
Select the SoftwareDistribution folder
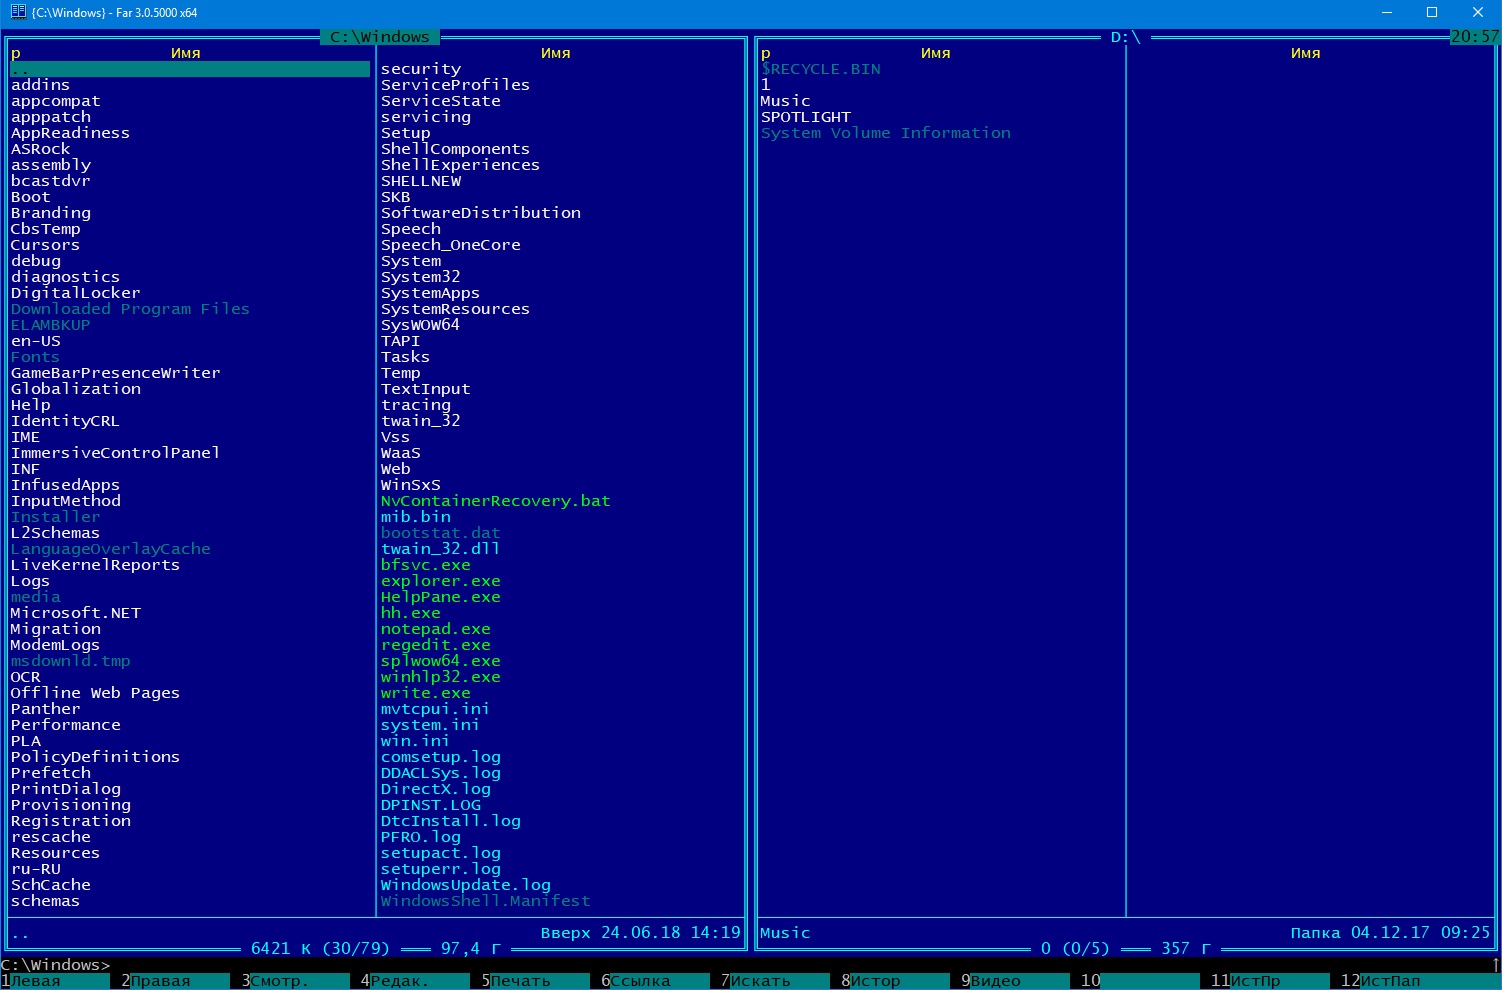click(481, 213)
